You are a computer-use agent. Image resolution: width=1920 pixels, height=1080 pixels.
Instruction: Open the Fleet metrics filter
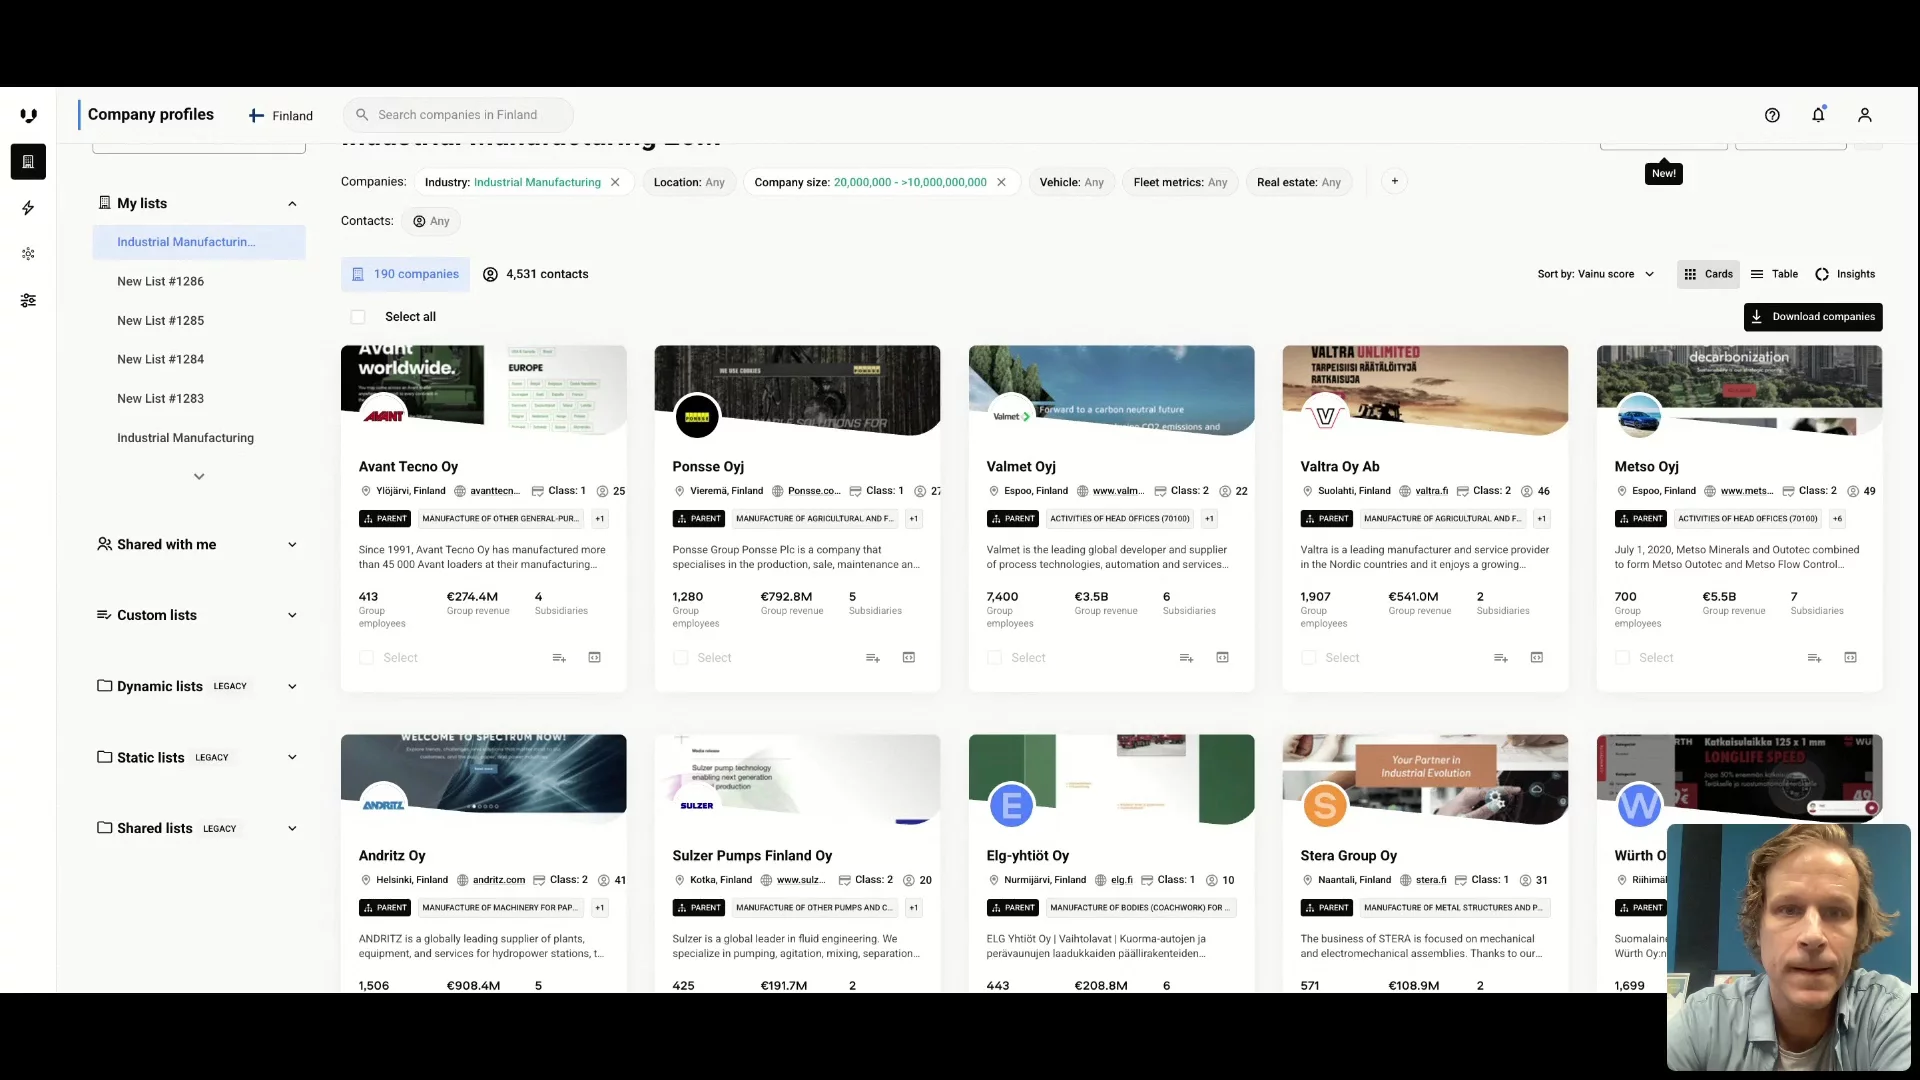coord(1180,182)
